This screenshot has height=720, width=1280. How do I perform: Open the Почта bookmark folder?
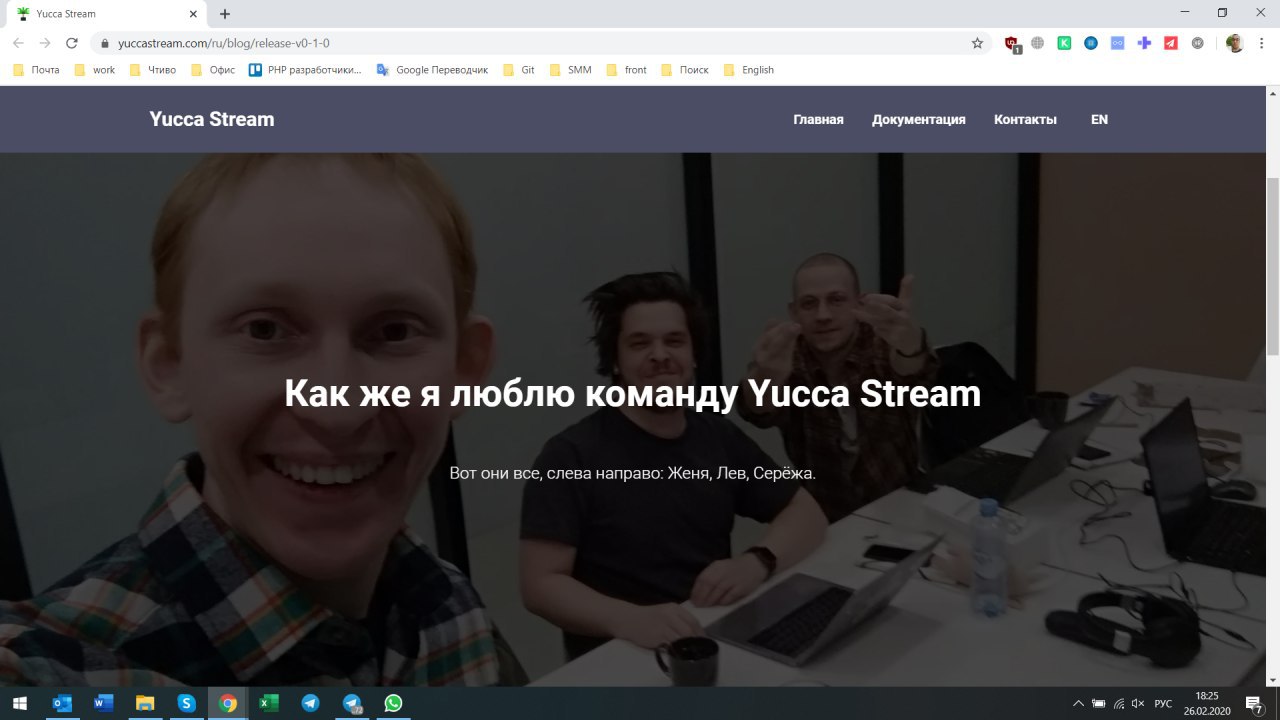tap(36, 70)
